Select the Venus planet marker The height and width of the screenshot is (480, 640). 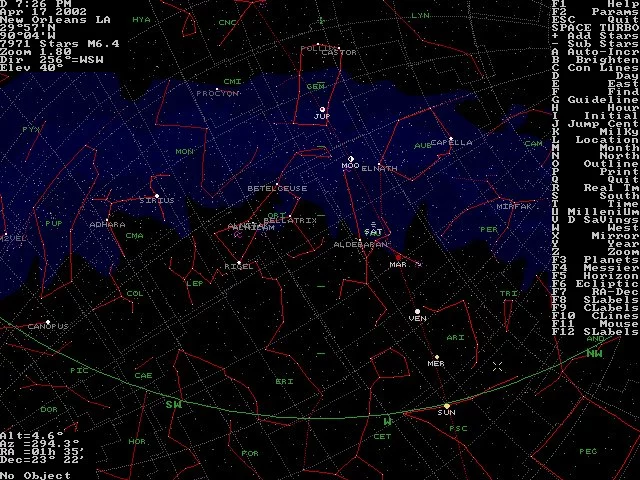[417, 311]
